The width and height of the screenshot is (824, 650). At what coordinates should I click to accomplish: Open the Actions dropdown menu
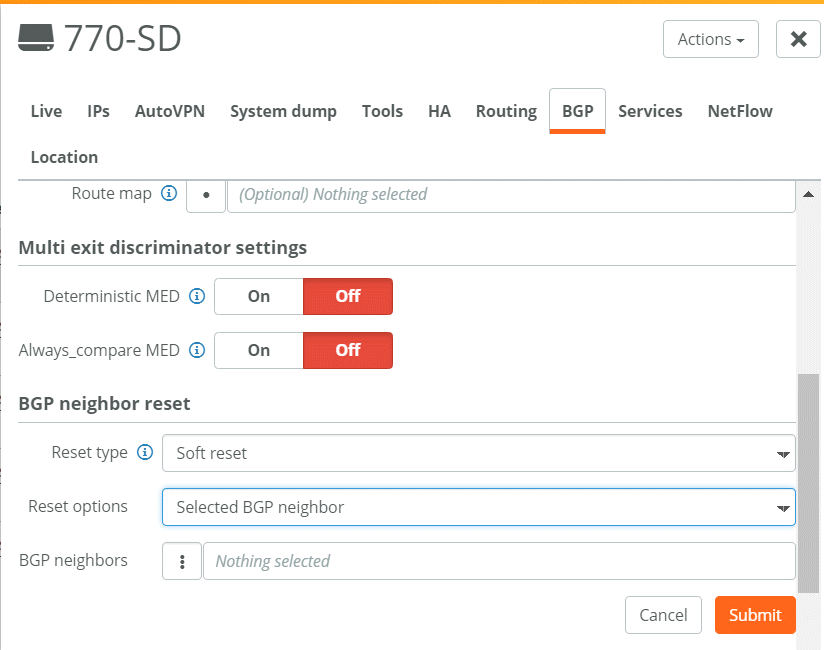pos(710,39)
